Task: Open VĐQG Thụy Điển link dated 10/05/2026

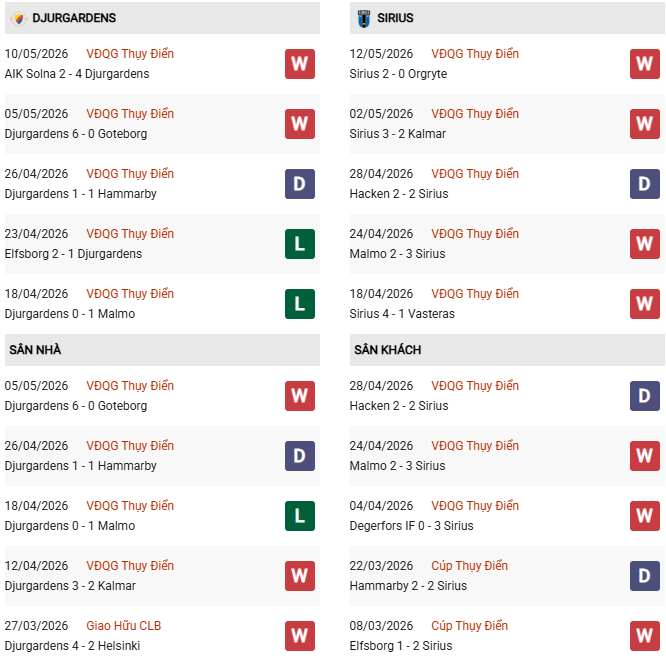Action: point(130,54)
